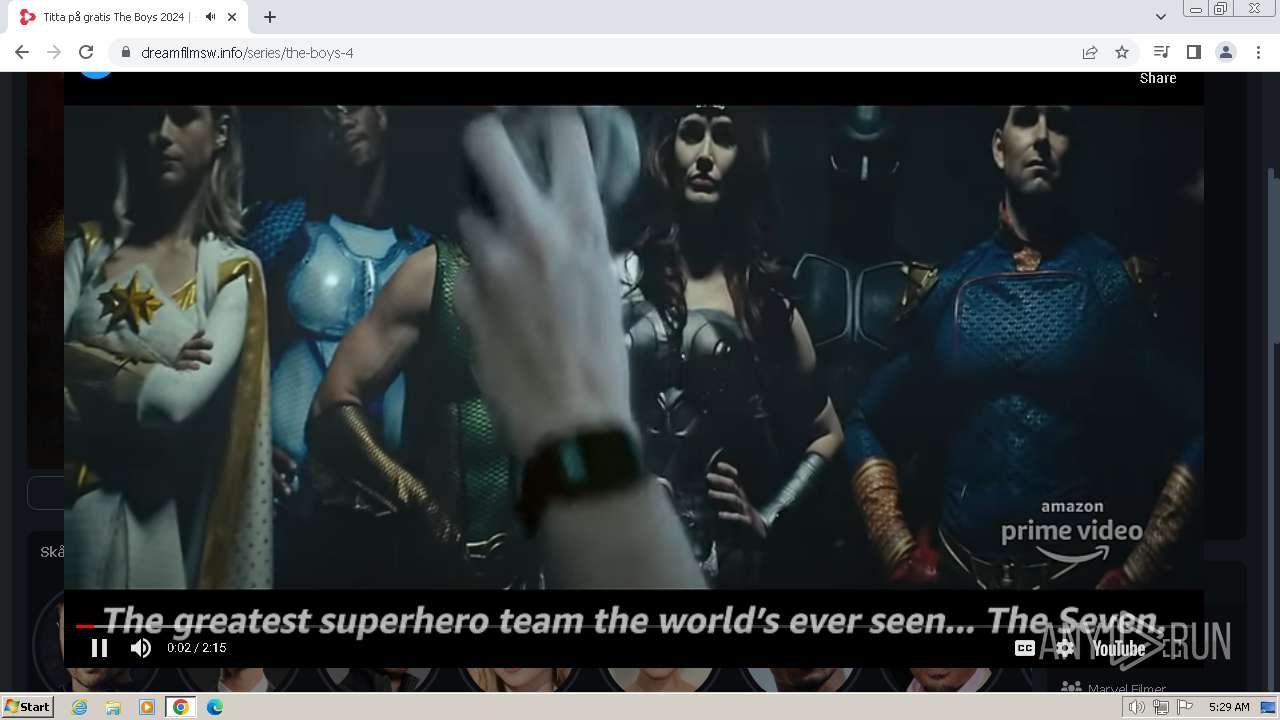Go forward with the browser forward arrow

coord(54,52)
